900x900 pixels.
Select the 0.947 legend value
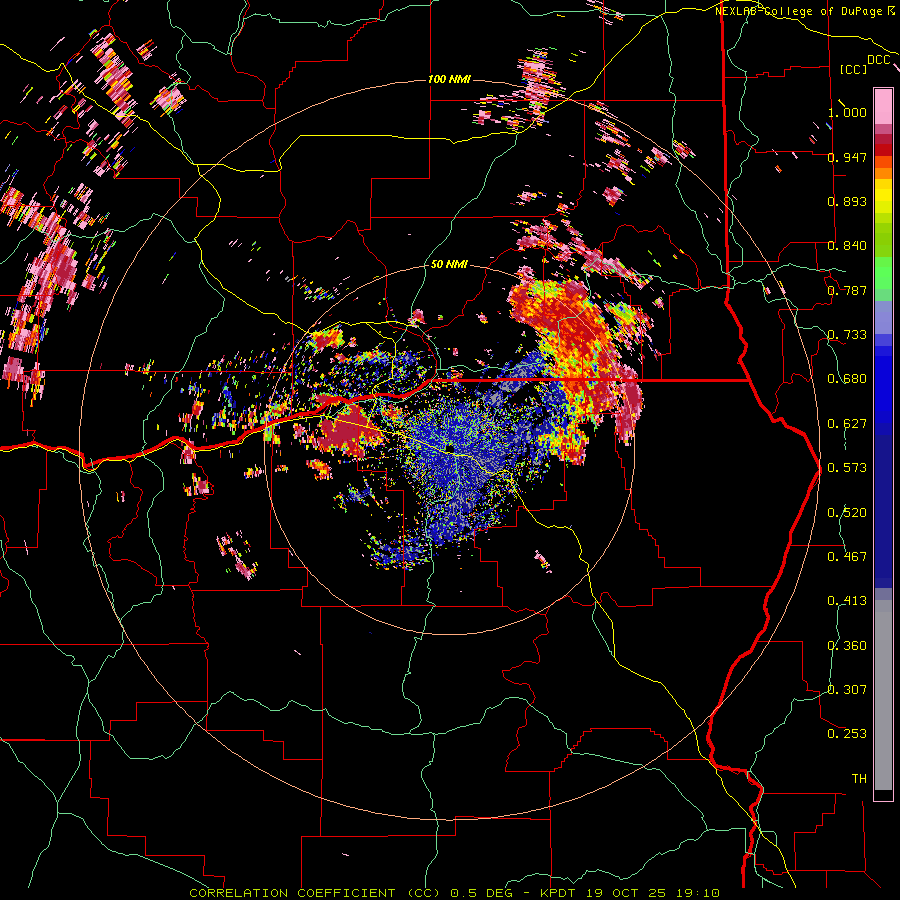pos(847,157)
